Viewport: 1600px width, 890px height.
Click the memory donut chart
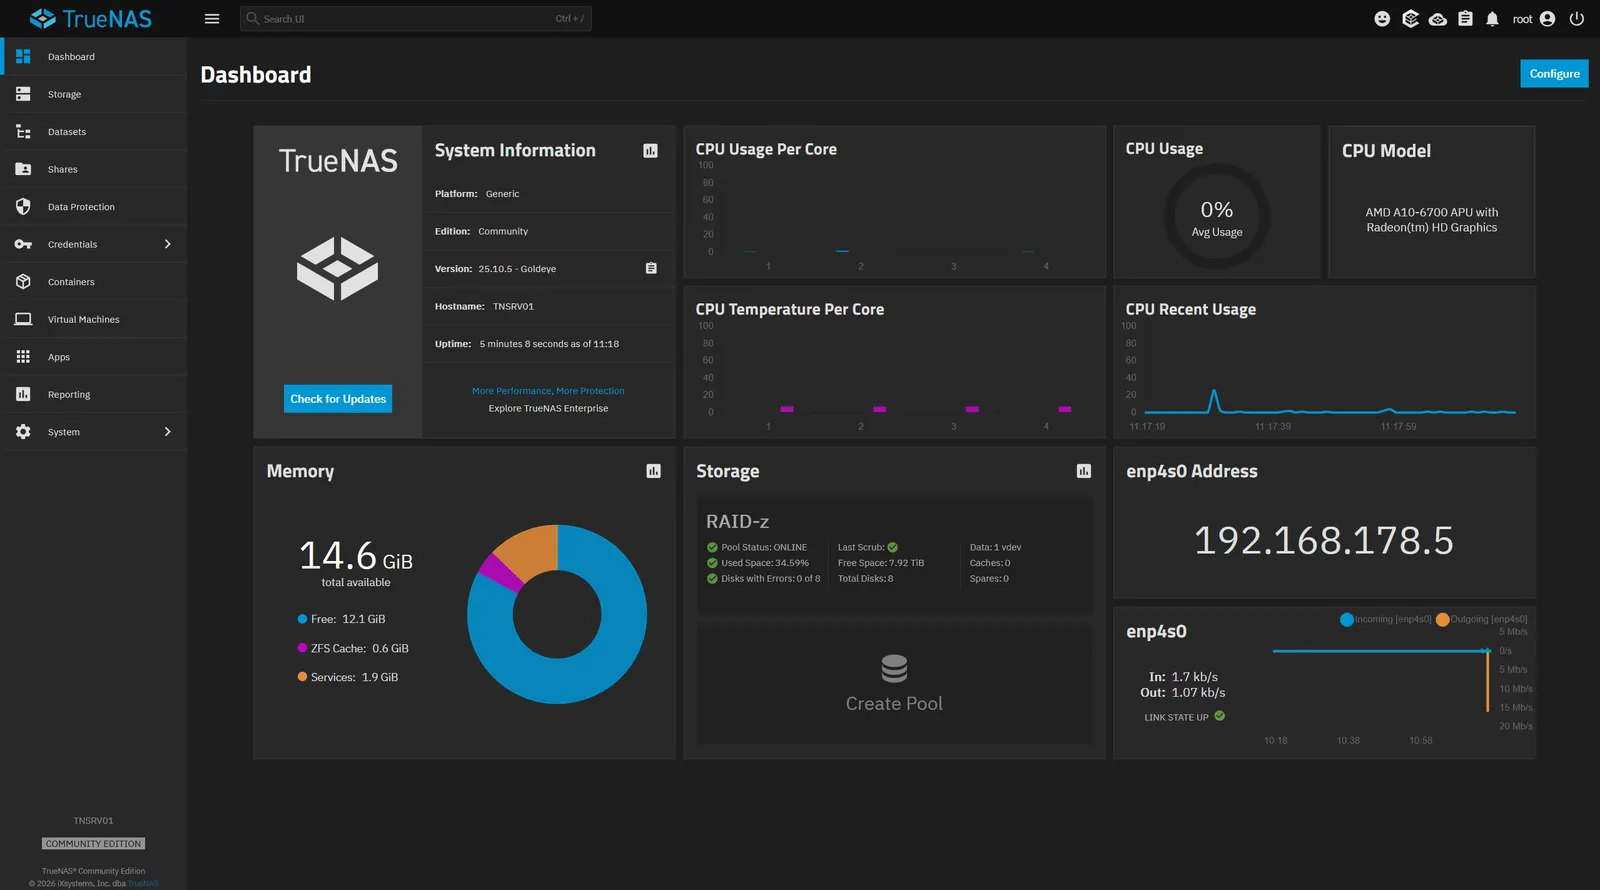pyautogui.click(x=557, y=614)
